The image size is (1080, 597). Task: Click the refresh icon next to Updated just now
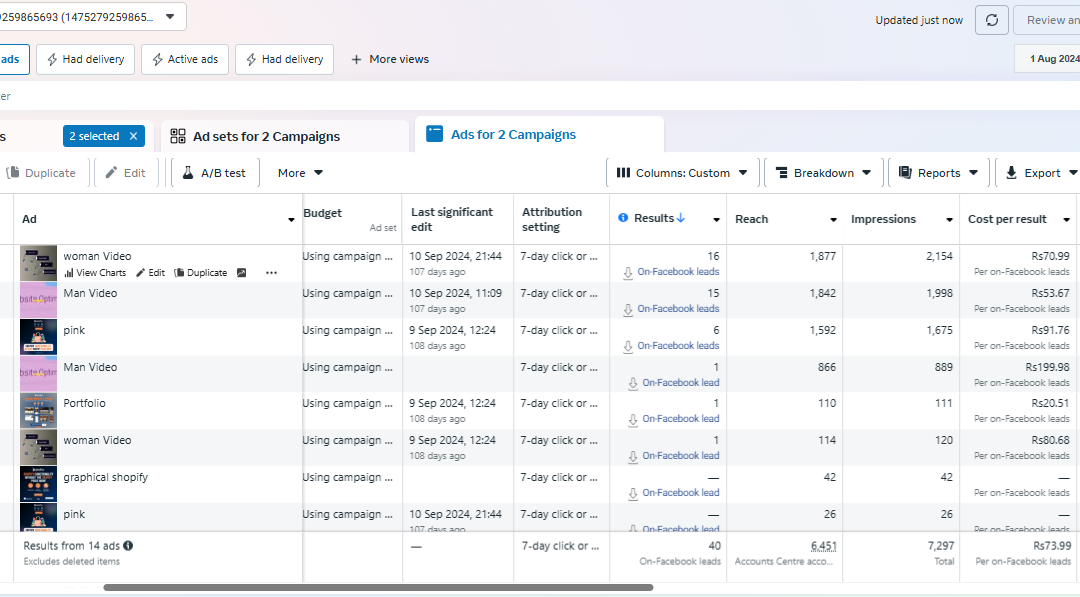992,20
